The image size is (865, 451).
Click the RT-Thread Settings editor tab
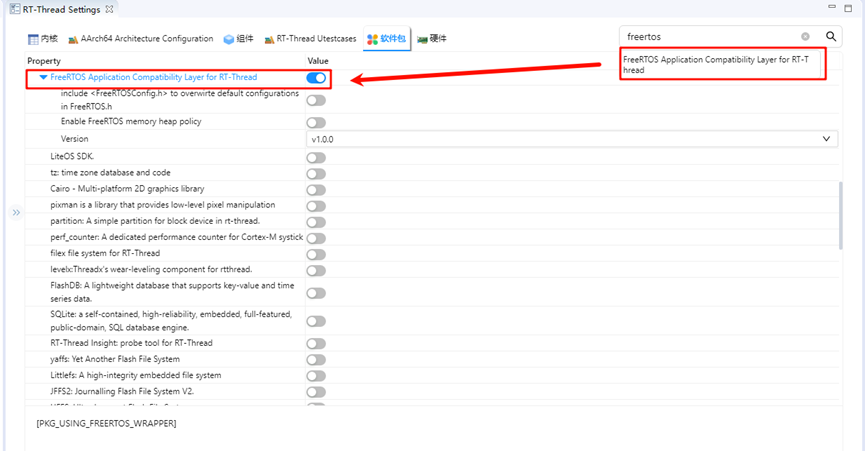pyautogui.click(x=61, y=9)
